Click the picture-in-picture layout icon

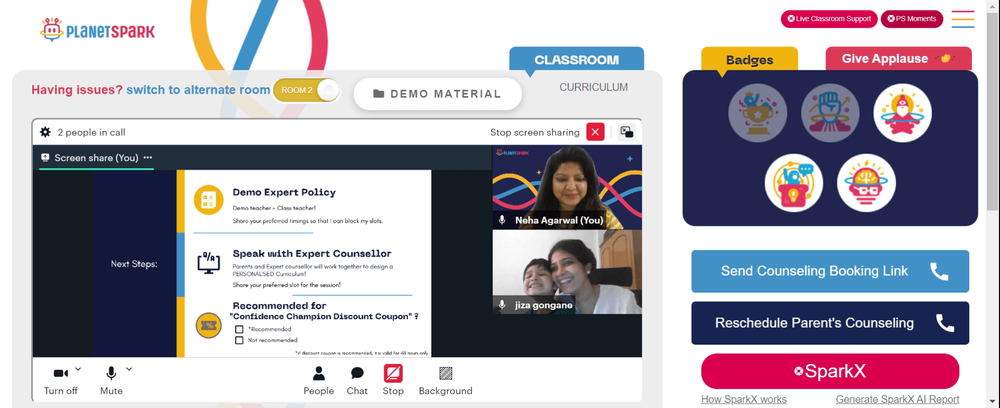click(627, 132)
